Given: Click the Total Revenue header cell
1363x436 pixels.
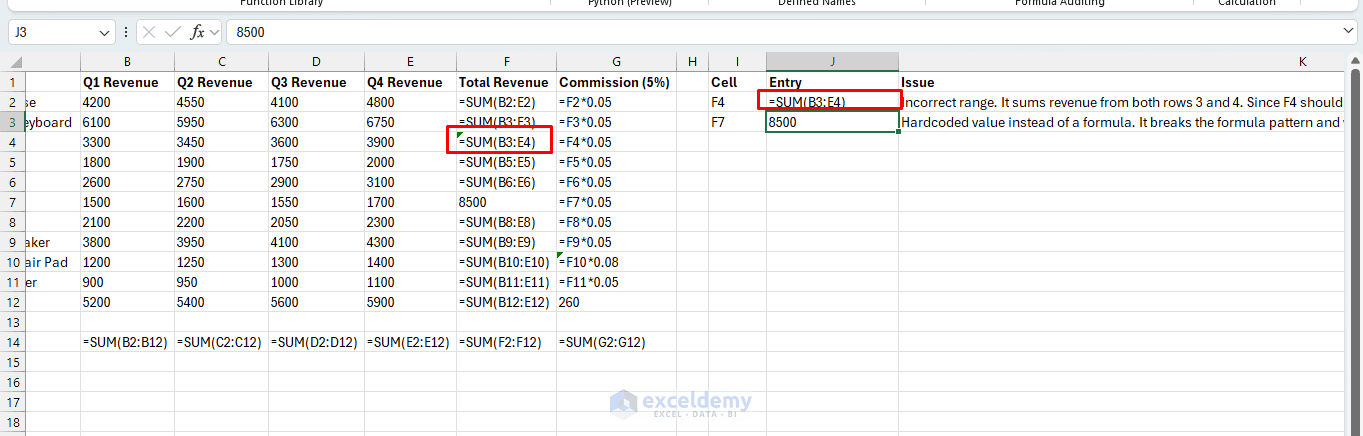Looking at the screenshot, I should (506, 82).
